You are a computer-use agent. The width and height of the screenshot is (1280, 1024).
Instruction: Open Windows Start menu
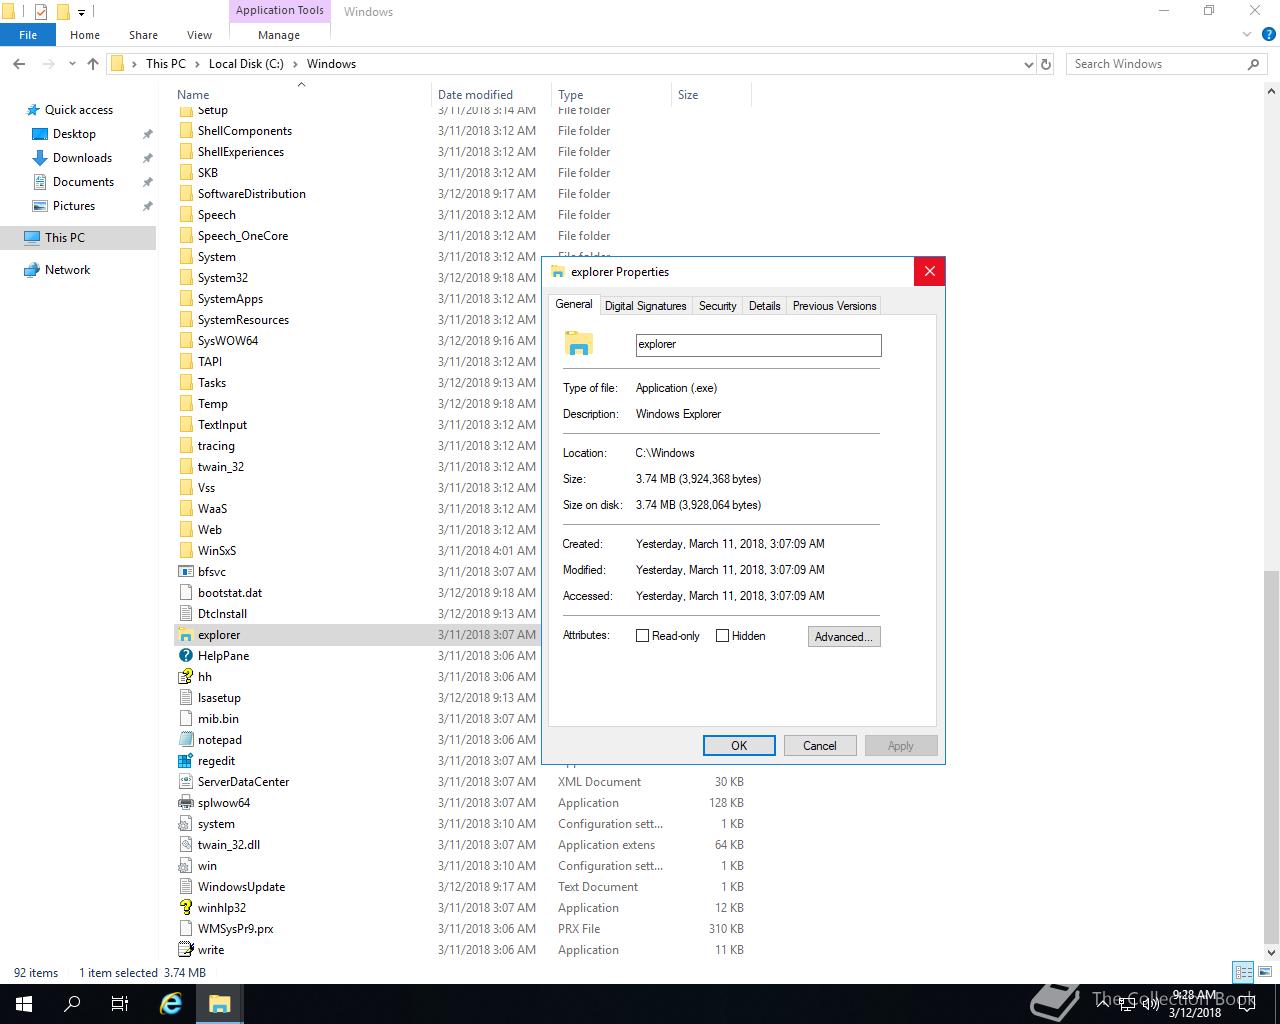pos(24,1004)
